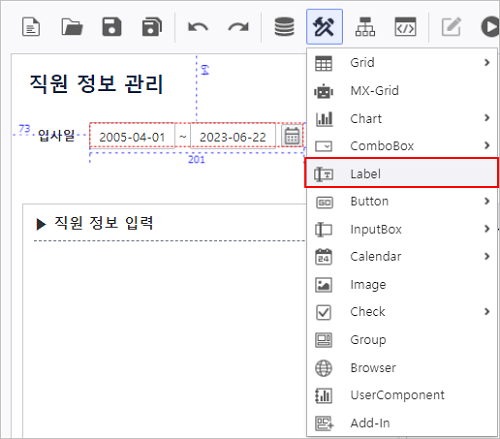The width and height of the screenshot is (500, 439).
Task: Click the calendar picker icon beside dates
Action: 292,136
